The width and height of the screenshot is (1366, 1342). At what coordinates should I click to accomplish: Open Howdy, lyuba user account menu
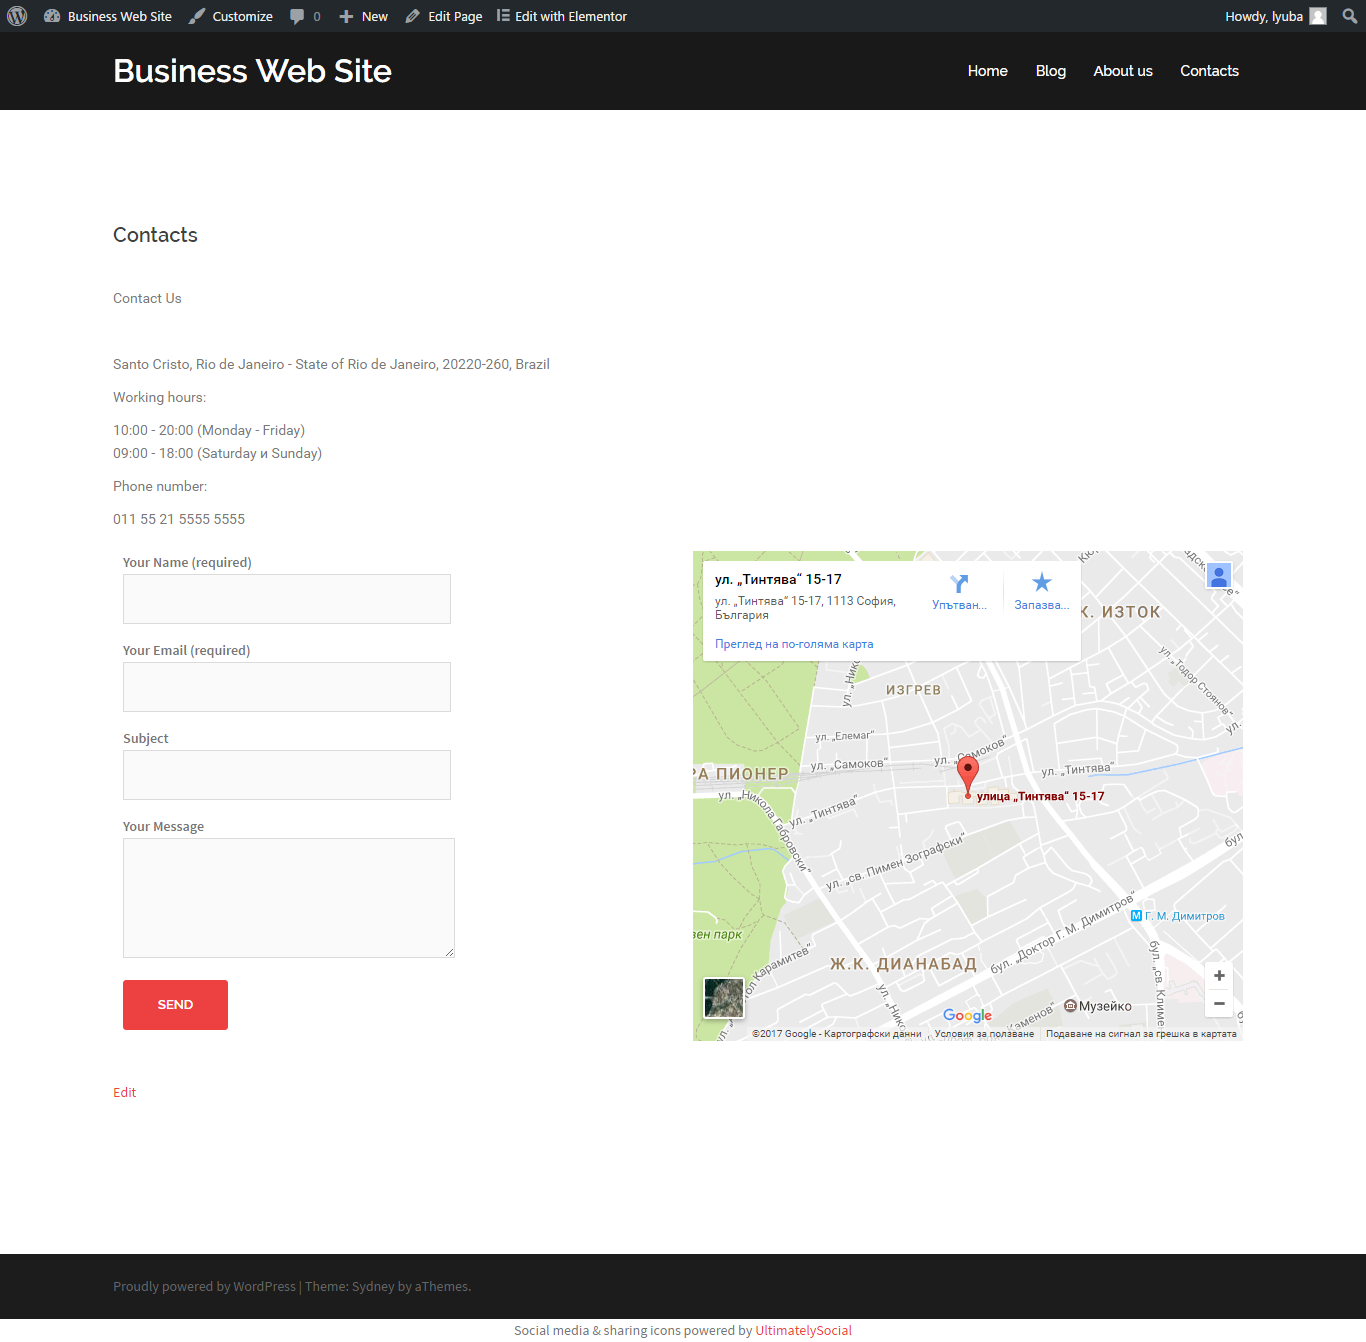pos(1275,16)
